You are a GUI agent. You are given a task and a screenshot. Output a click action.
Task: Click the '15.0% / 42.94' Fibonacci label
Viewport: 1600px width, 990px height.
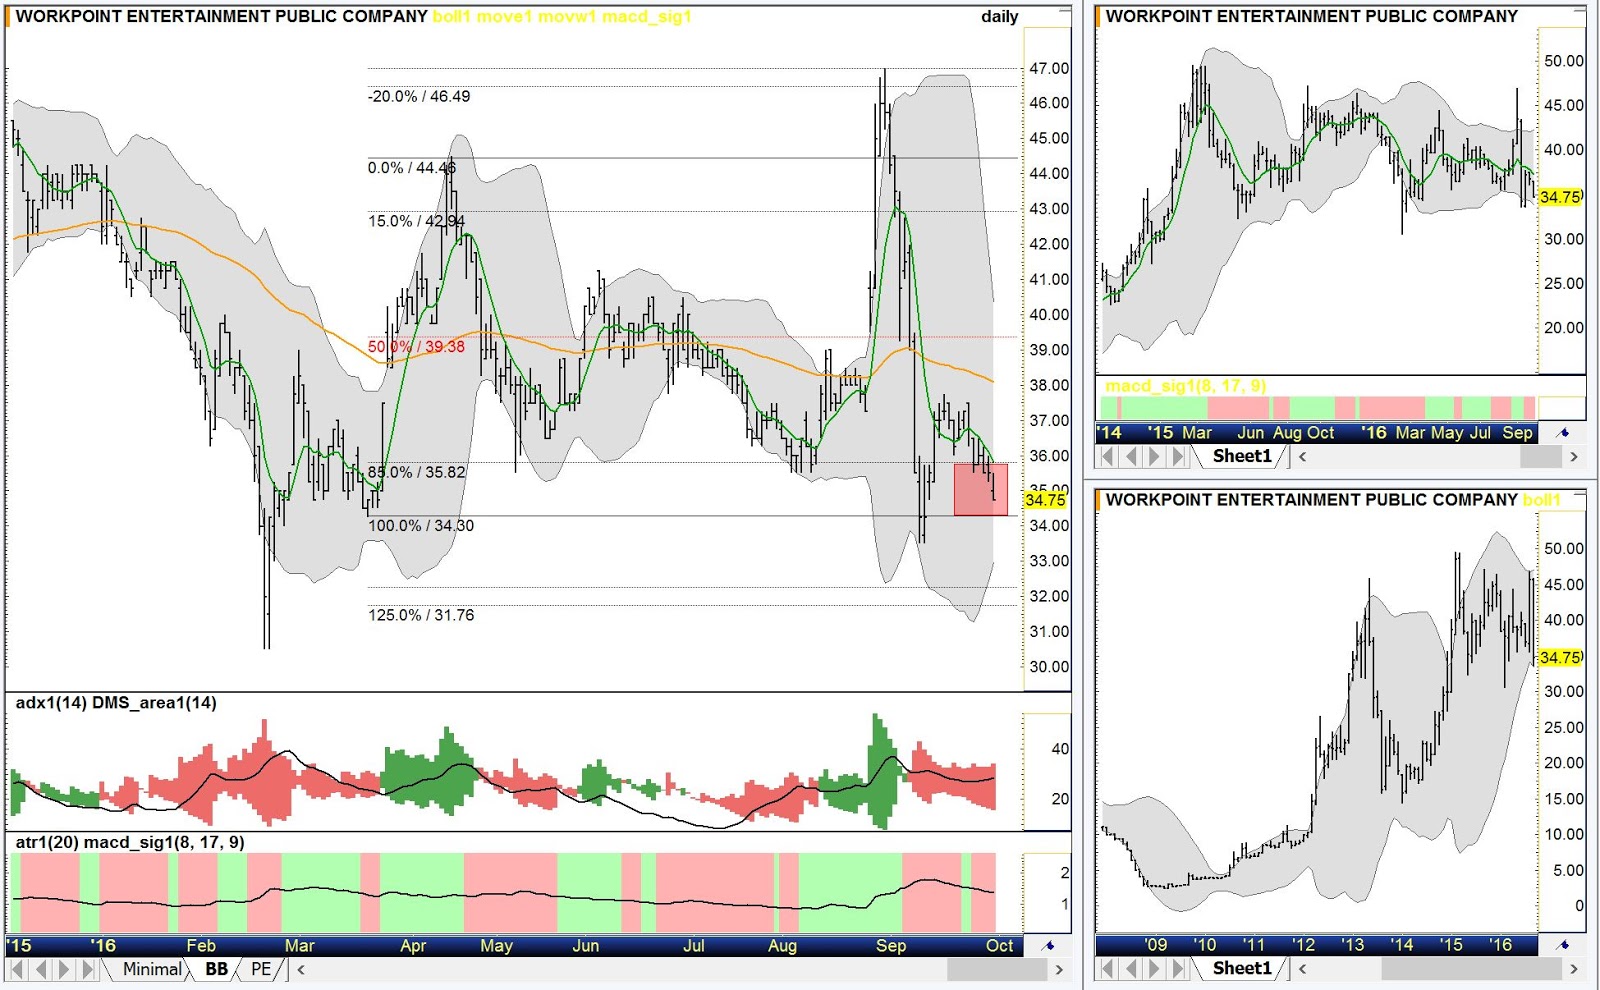pos(416,222)
